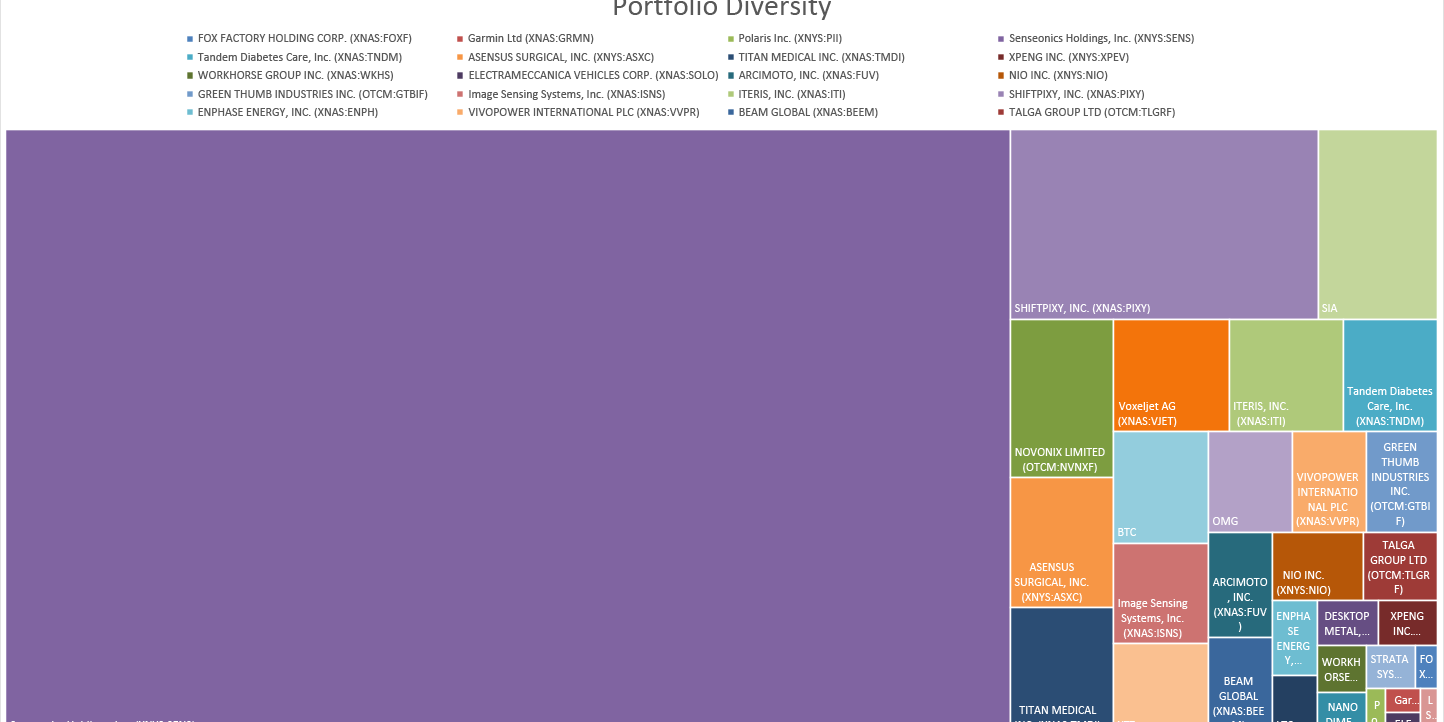Click the DESKTOP METAL treemap tile
The height and width of the screenshot is (722, 1444).
[x=1346, y=623]
